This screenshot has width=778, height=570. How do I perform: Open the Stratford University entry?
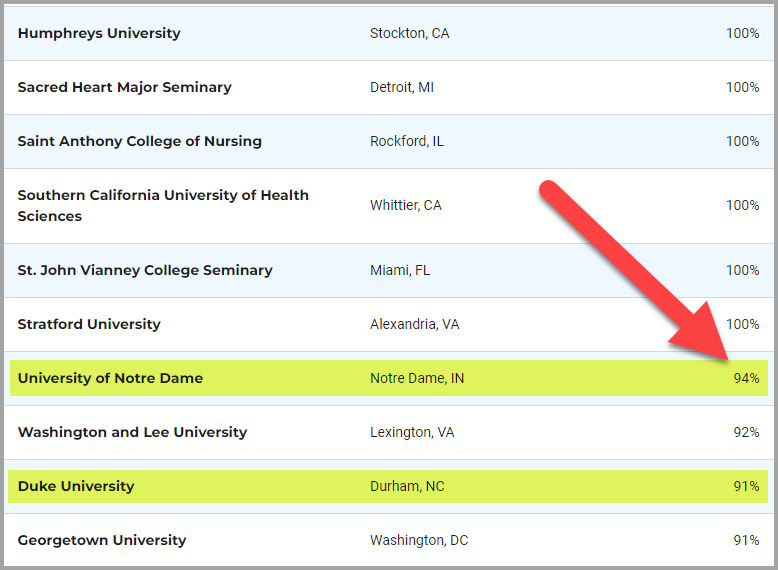click(89, 324)
